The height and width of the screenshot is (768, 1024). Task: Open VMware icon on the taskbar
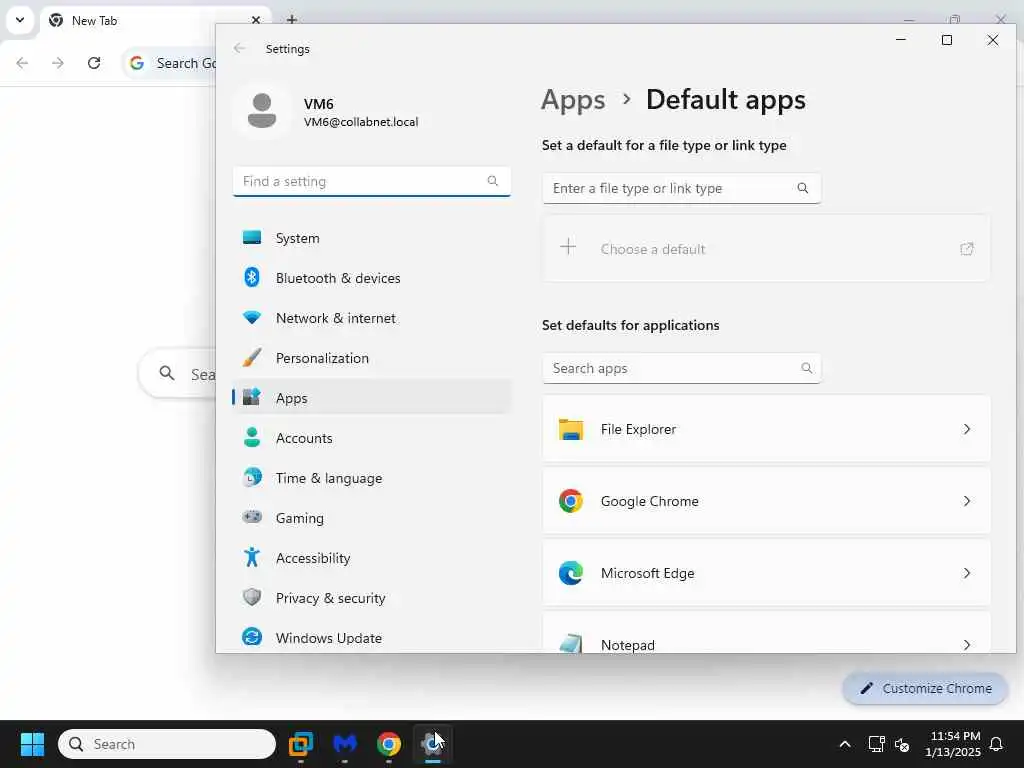click(300, 744)
